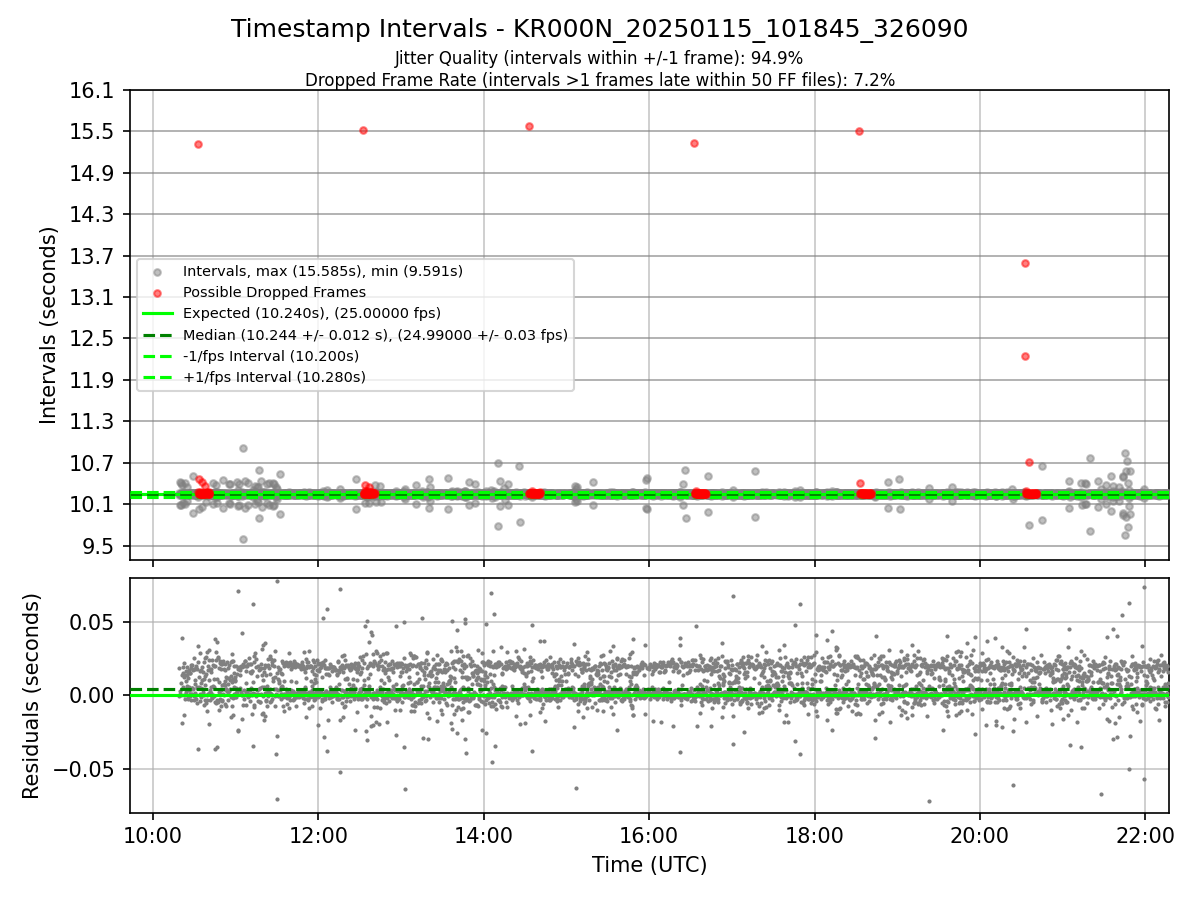Click the x-axis tick label '12:00'

[318, 835]
